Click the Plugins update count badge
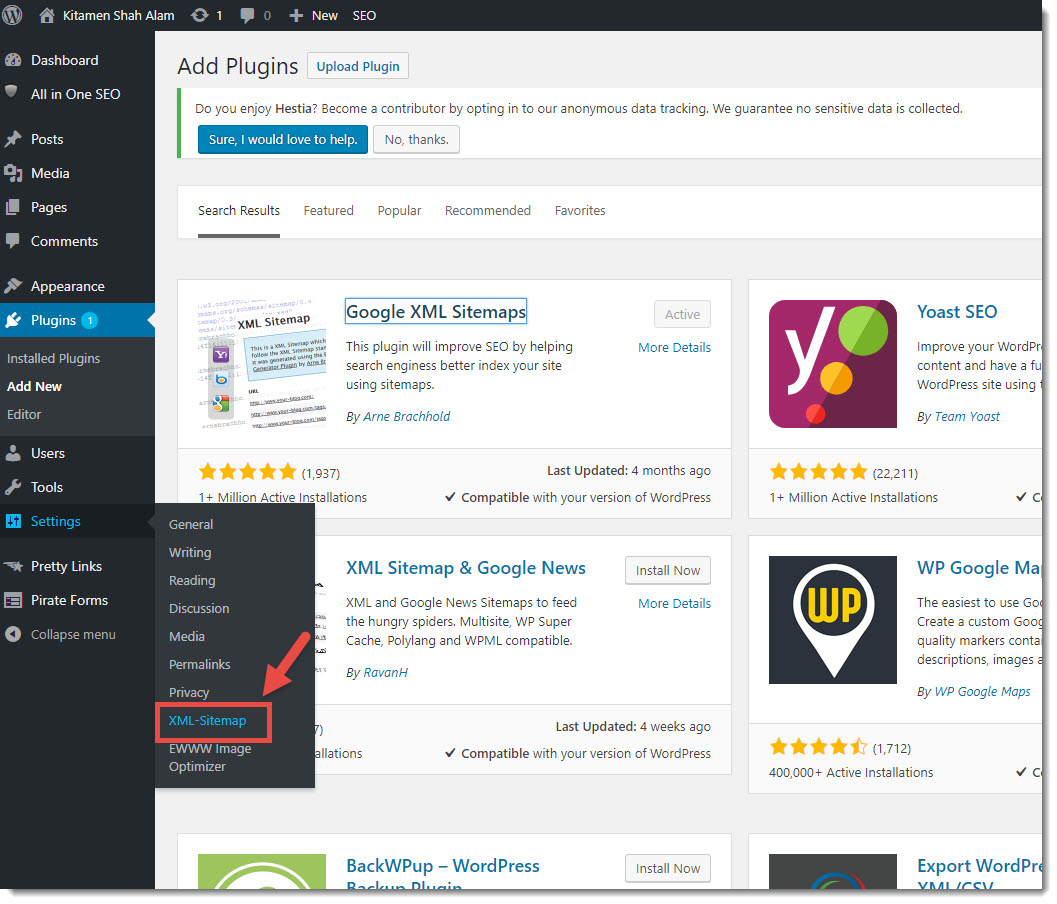Image resolution: width=1057 pixels, height=904 pixels. [x=90, y=320]
